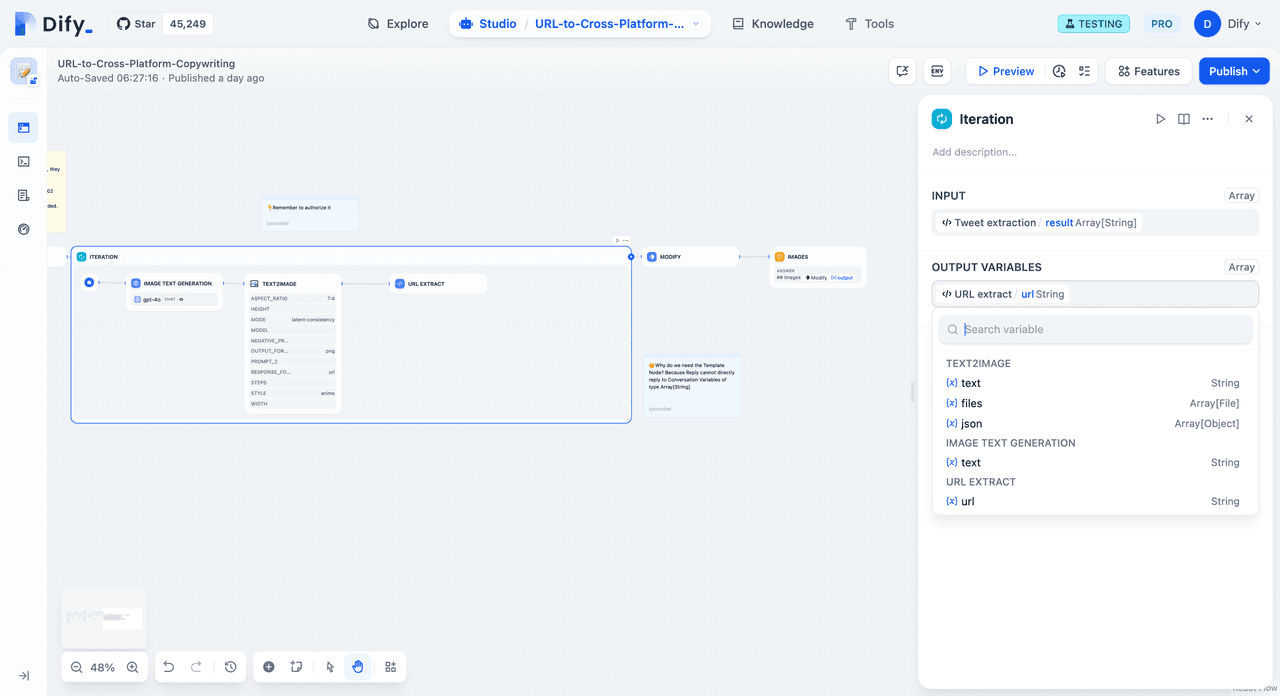Select the json variable under TEXT2IMAGE
The width and height of the screenshot is (1280, 696).
971,424
